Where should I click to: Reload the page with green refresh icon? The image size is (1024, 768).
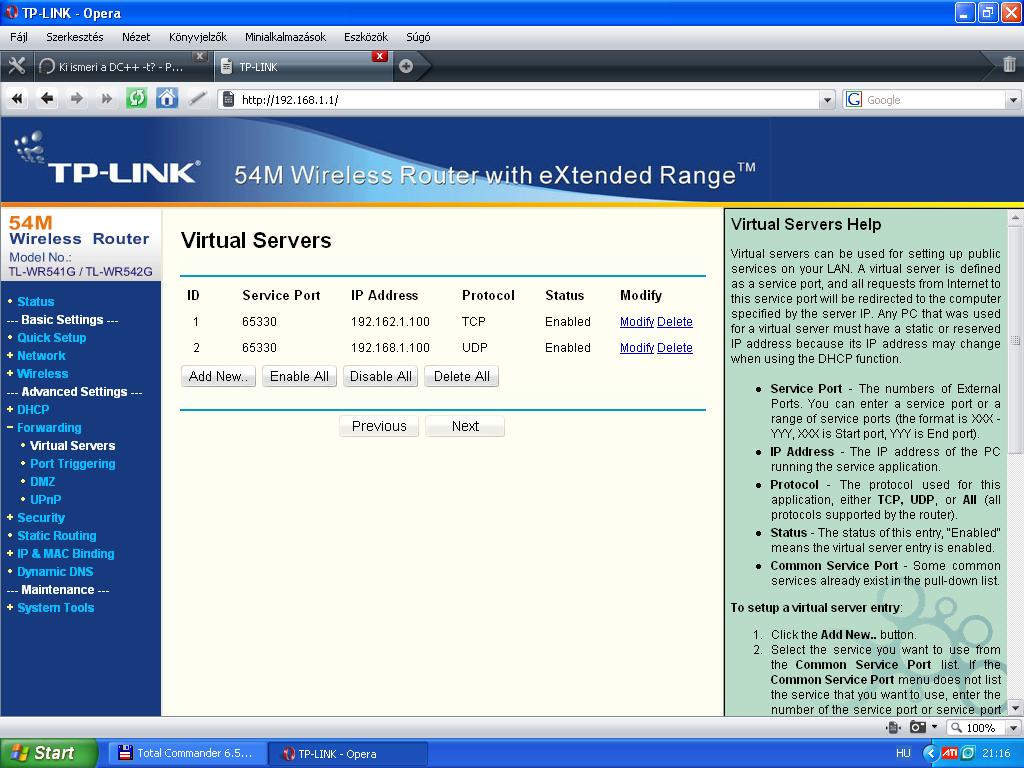(136, 99)
